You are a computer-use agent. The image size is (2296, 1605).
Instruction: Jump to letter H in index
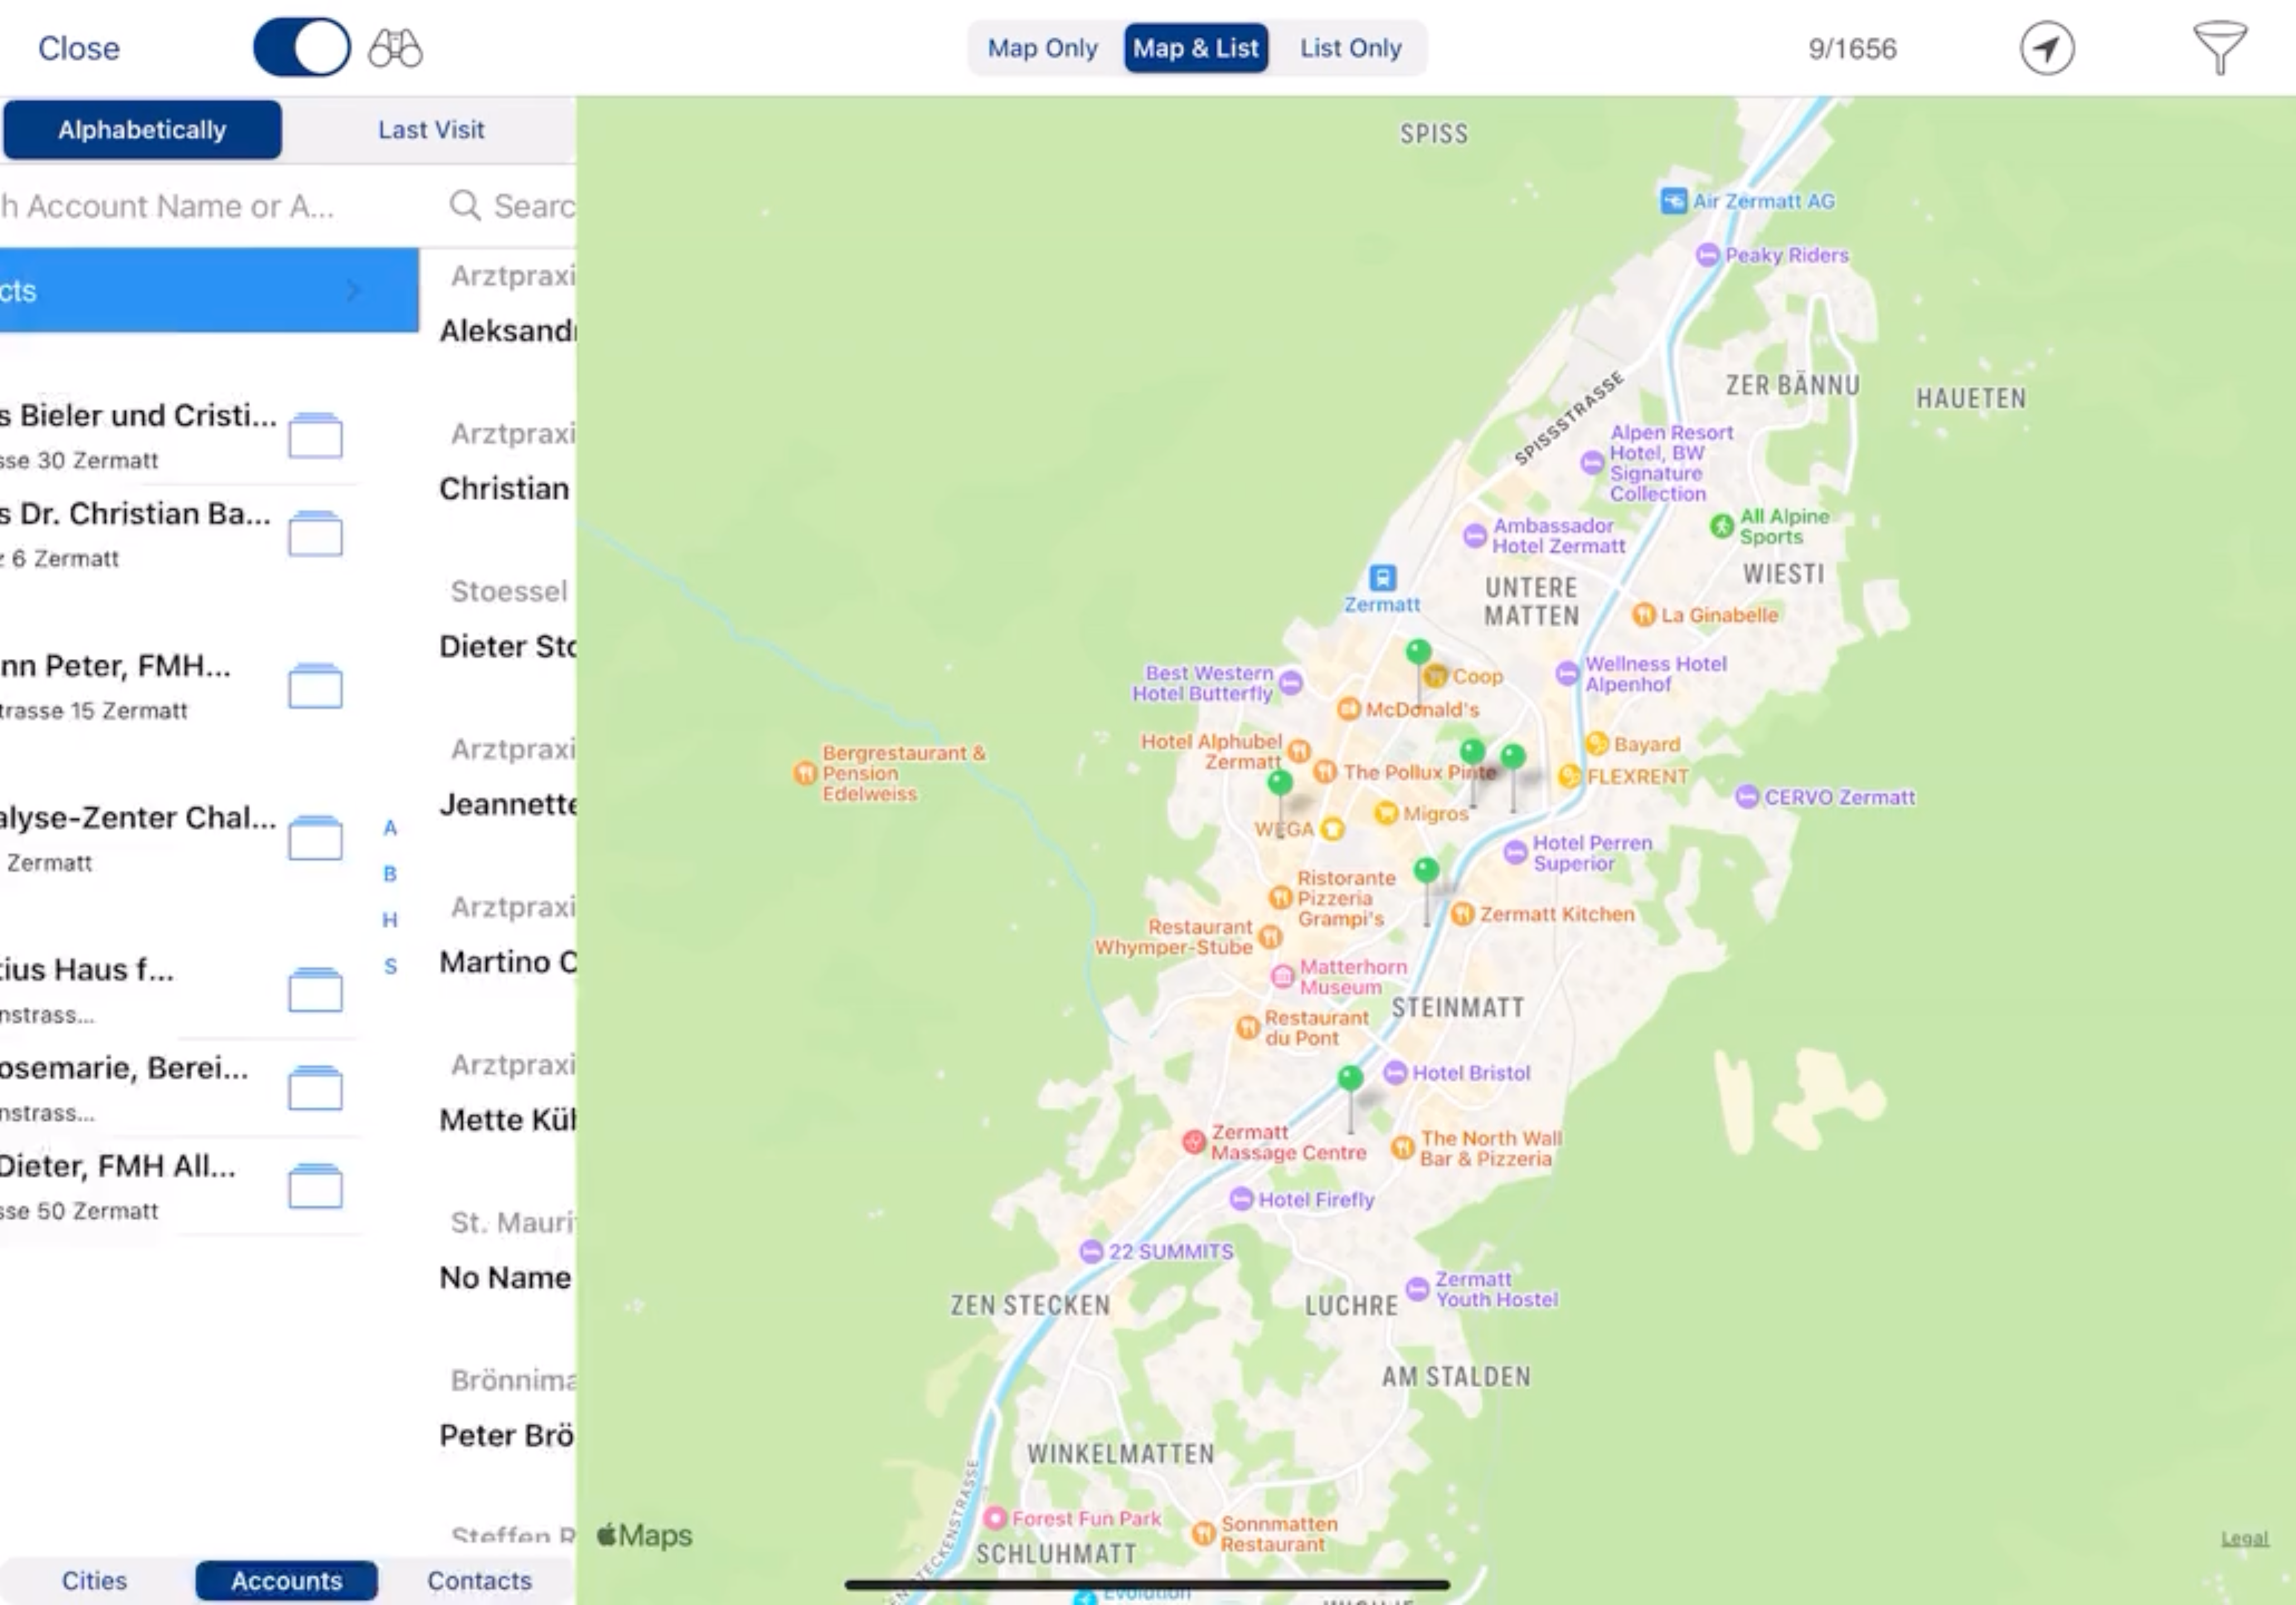click(390, 920)
